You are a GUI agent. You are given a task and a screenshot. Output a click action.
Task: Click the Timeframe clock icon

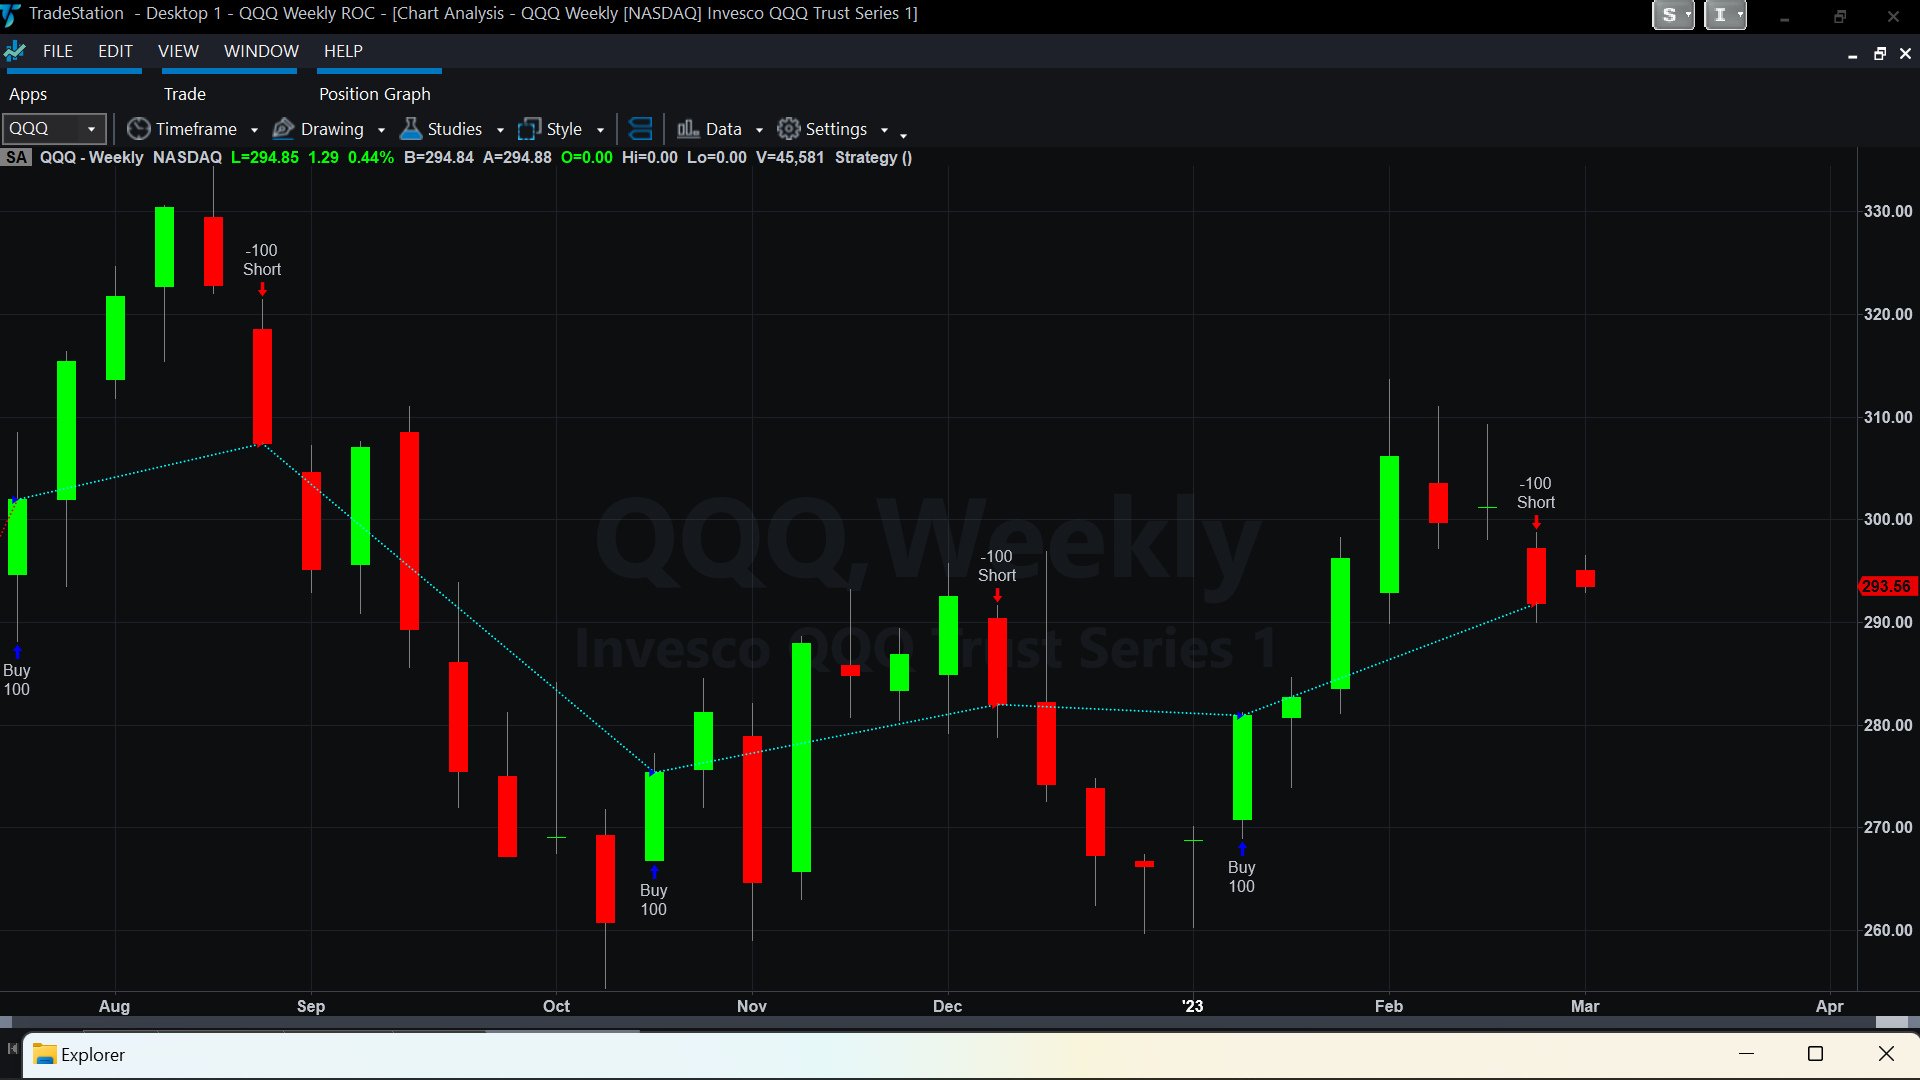click(139, 129)
